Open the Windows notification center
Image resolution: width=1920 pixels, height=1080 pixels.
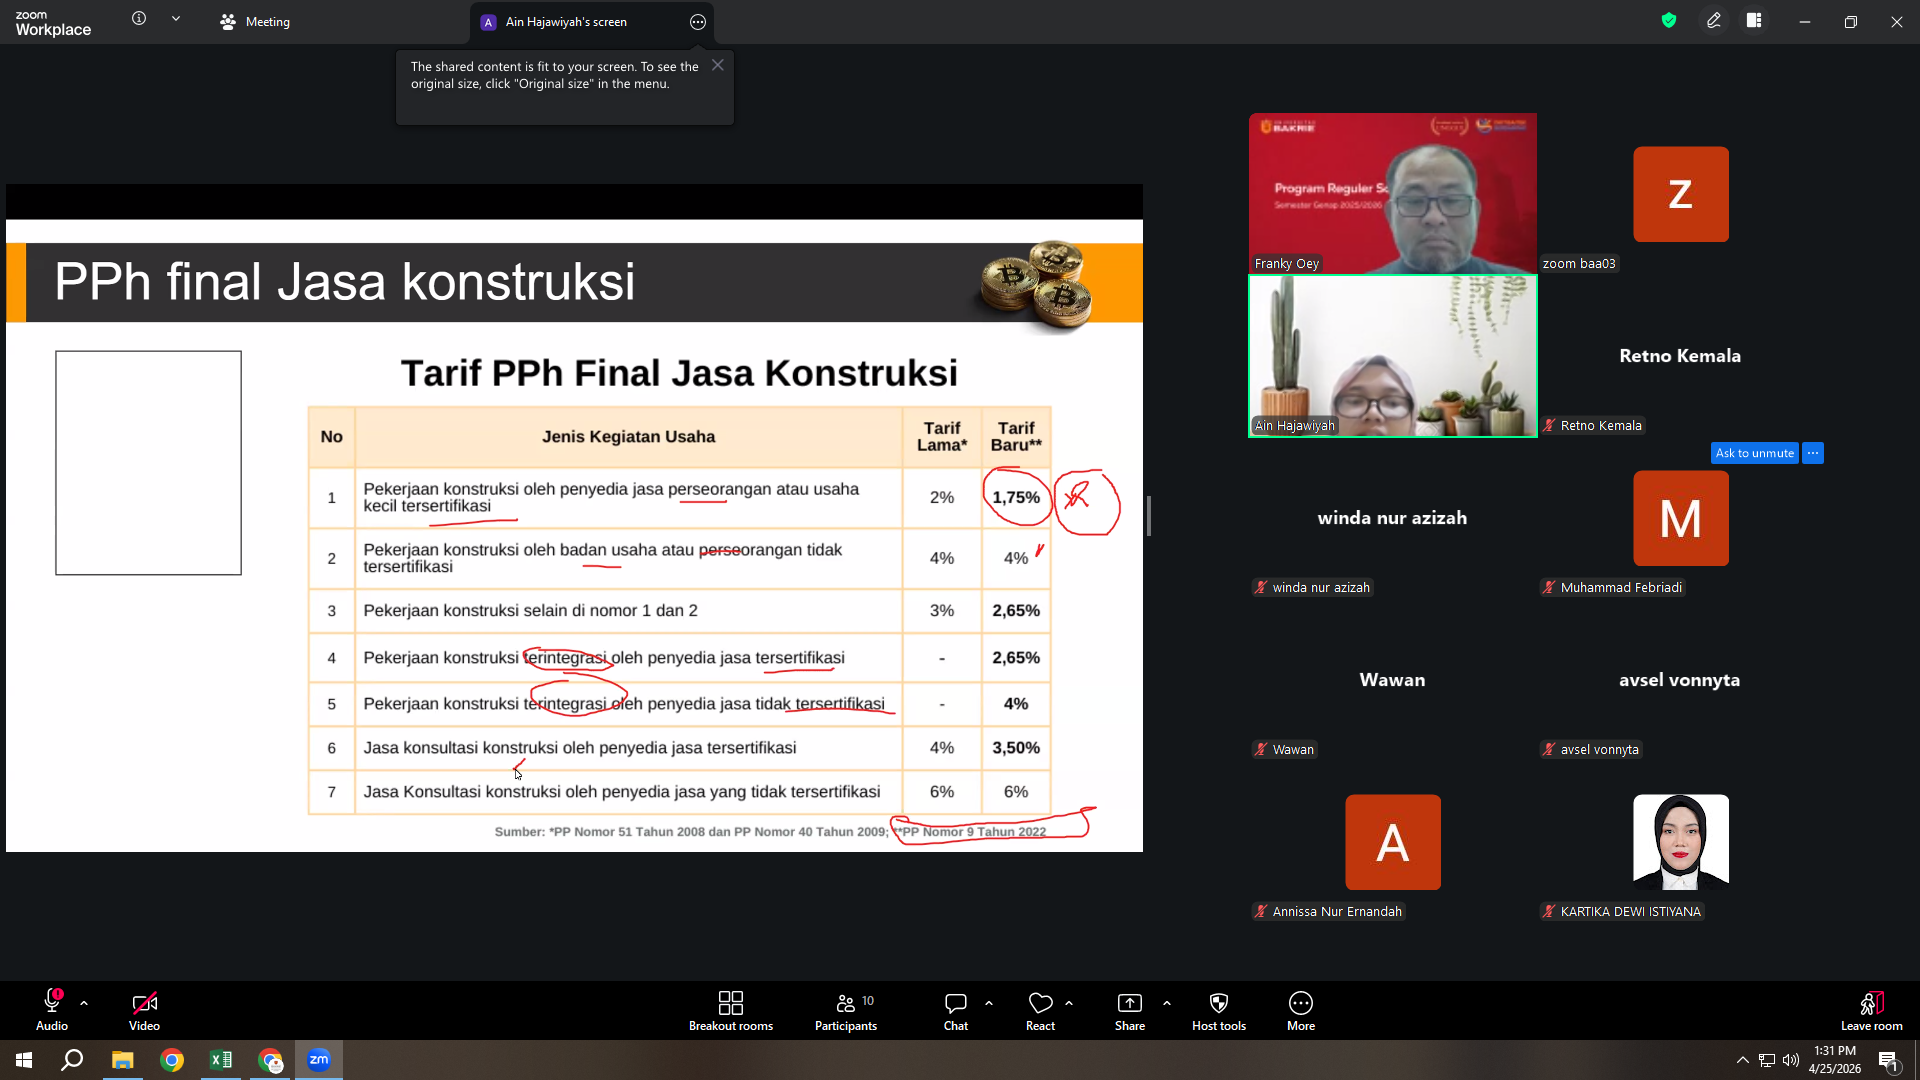1889,1060
